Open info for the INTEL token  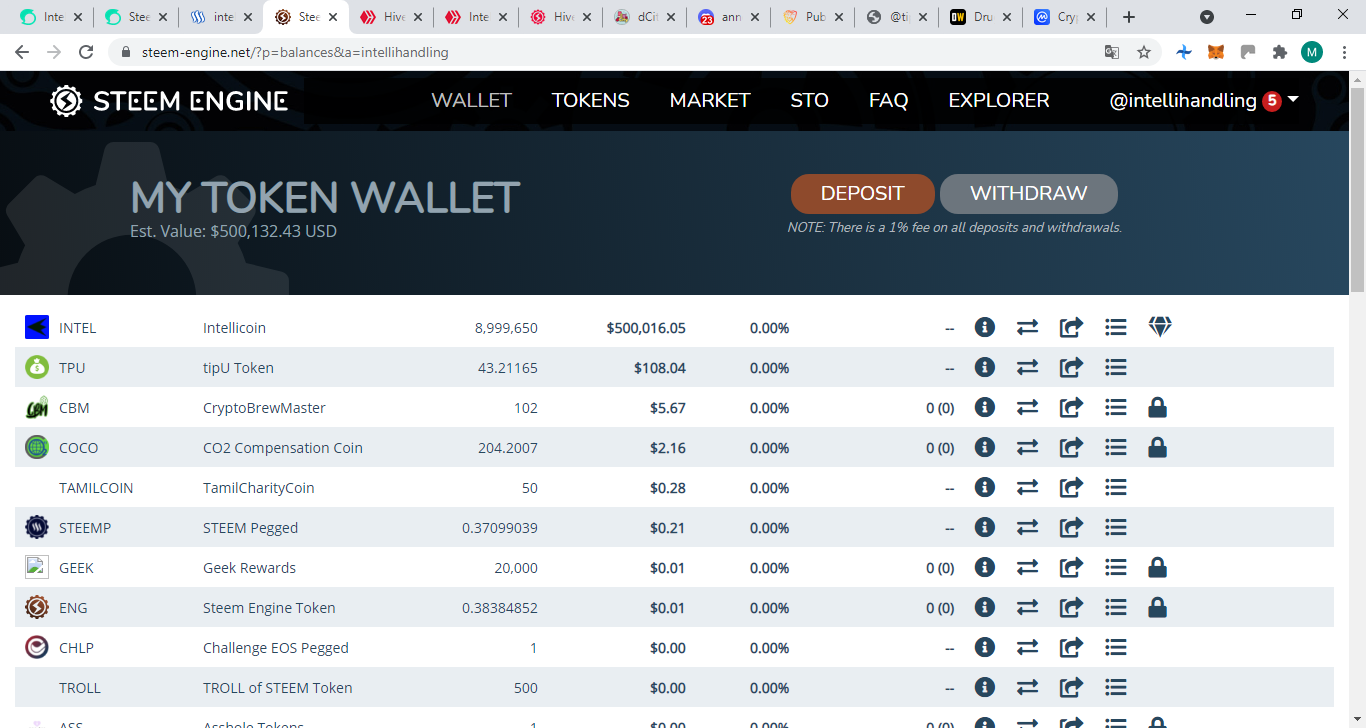[x=985, y=327]
